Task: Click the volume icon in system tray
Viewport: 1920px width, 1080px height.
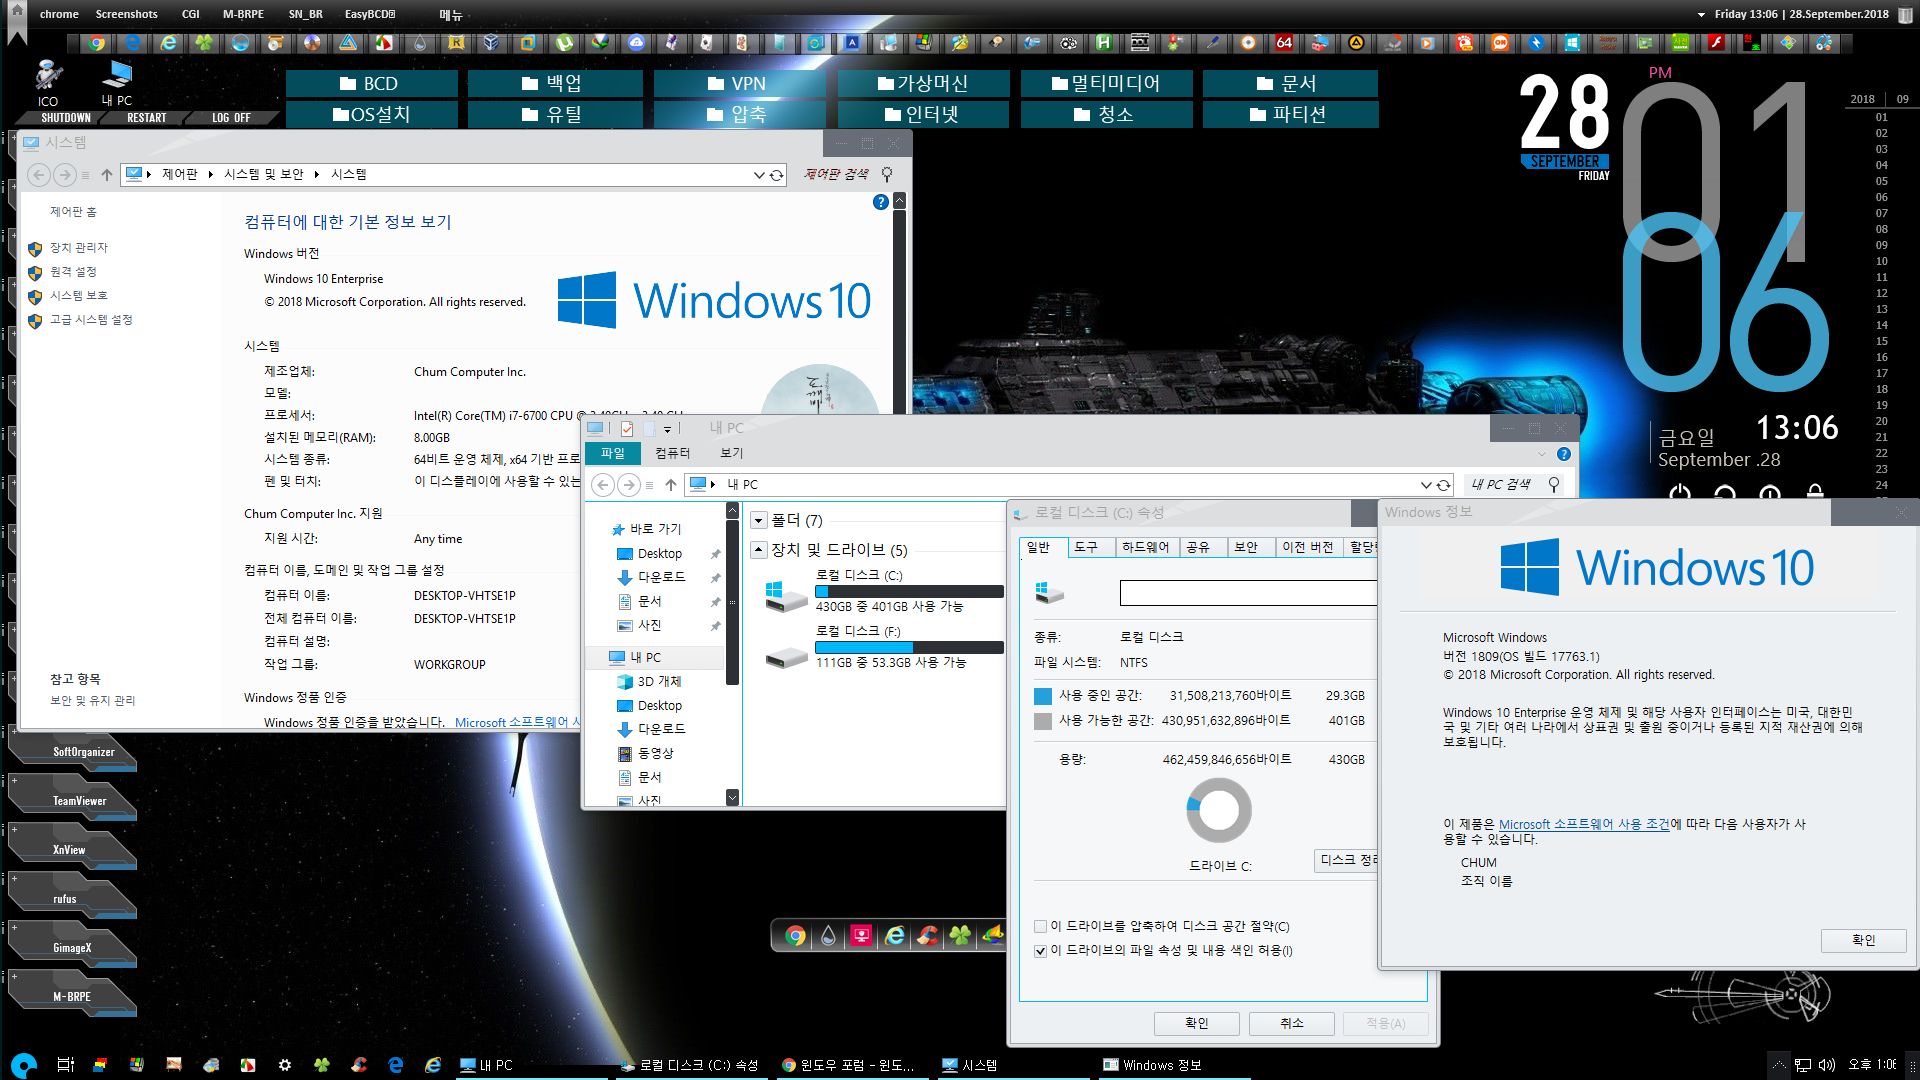Action: [1827, 1065]
